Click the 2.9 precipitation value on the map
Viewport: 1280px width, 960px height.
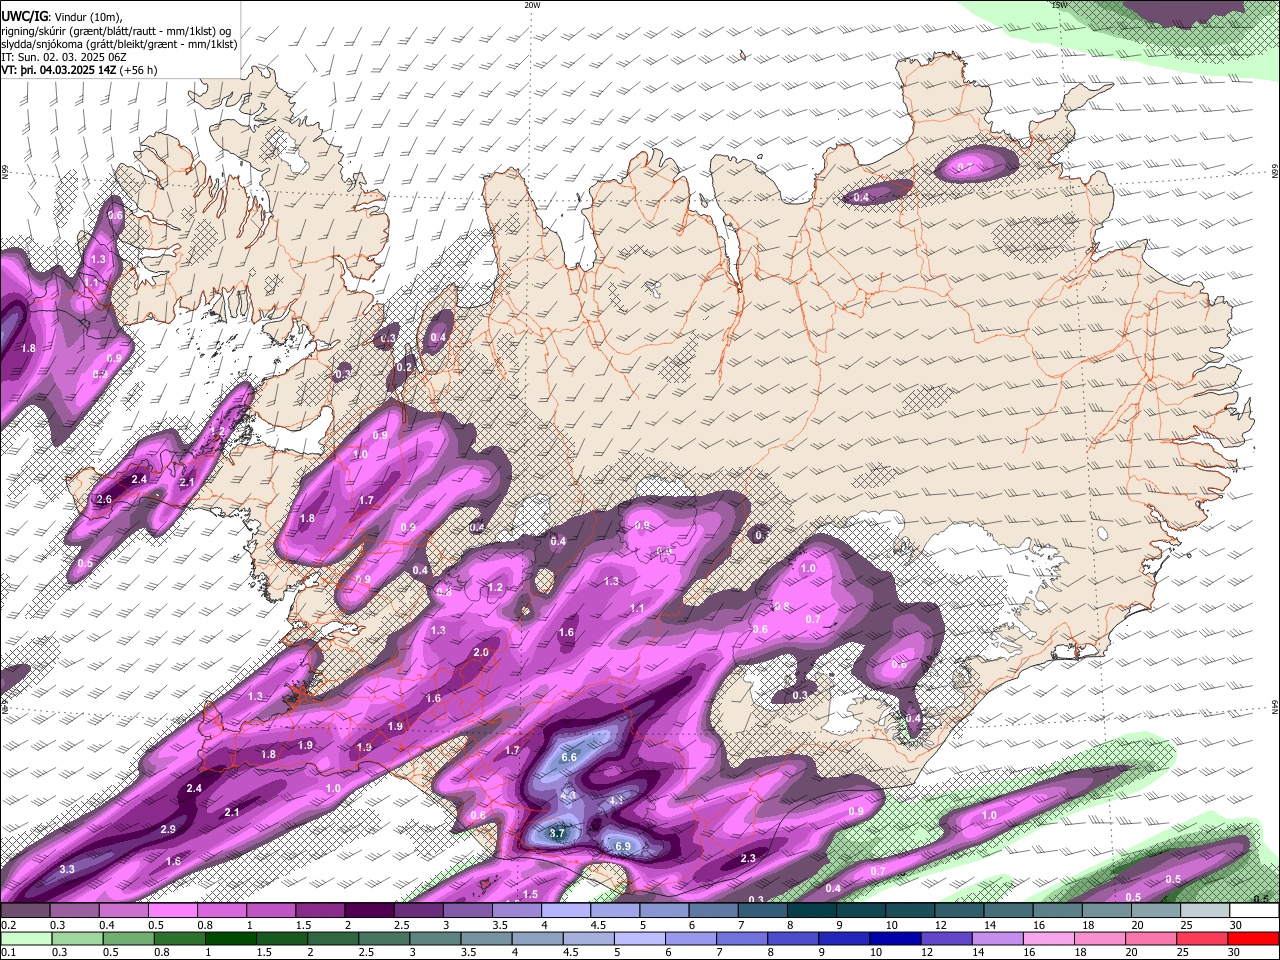coord(168,829)
